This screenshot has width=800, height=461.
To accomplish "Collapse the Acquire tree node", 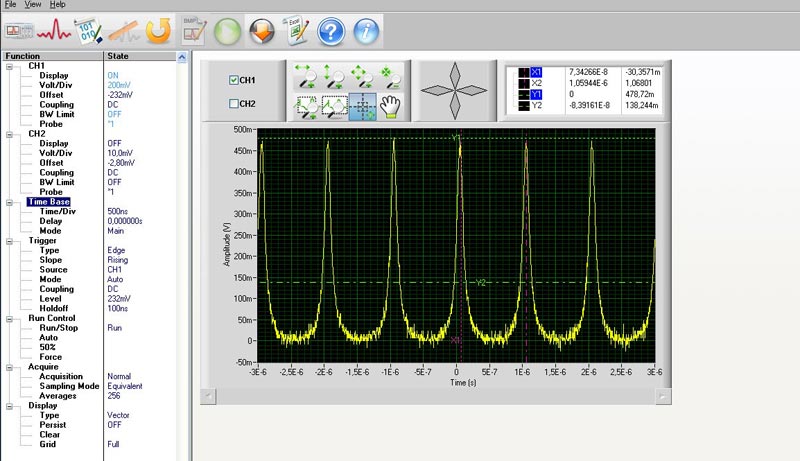I will (x=9, y=367).
